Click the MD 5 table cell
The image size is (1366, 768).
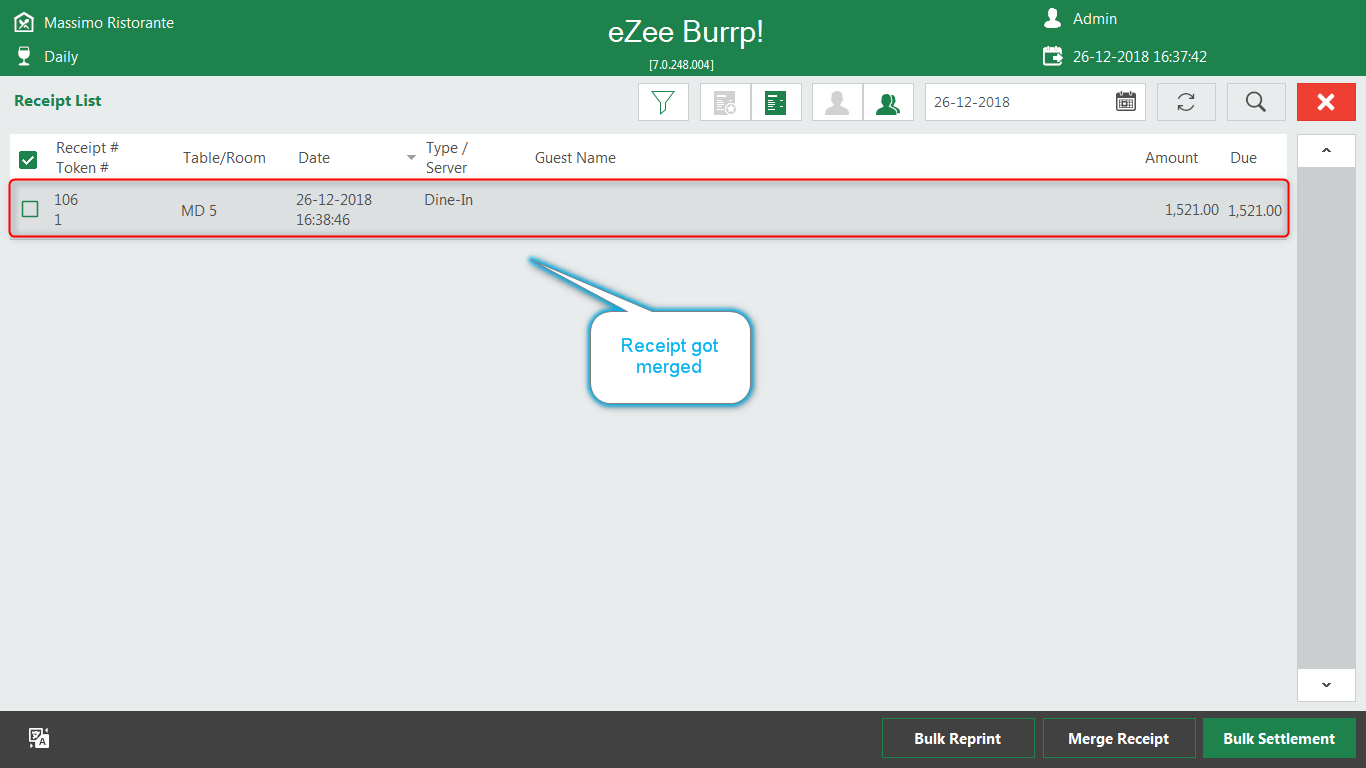pyautogui.click(x=199, y=210)
